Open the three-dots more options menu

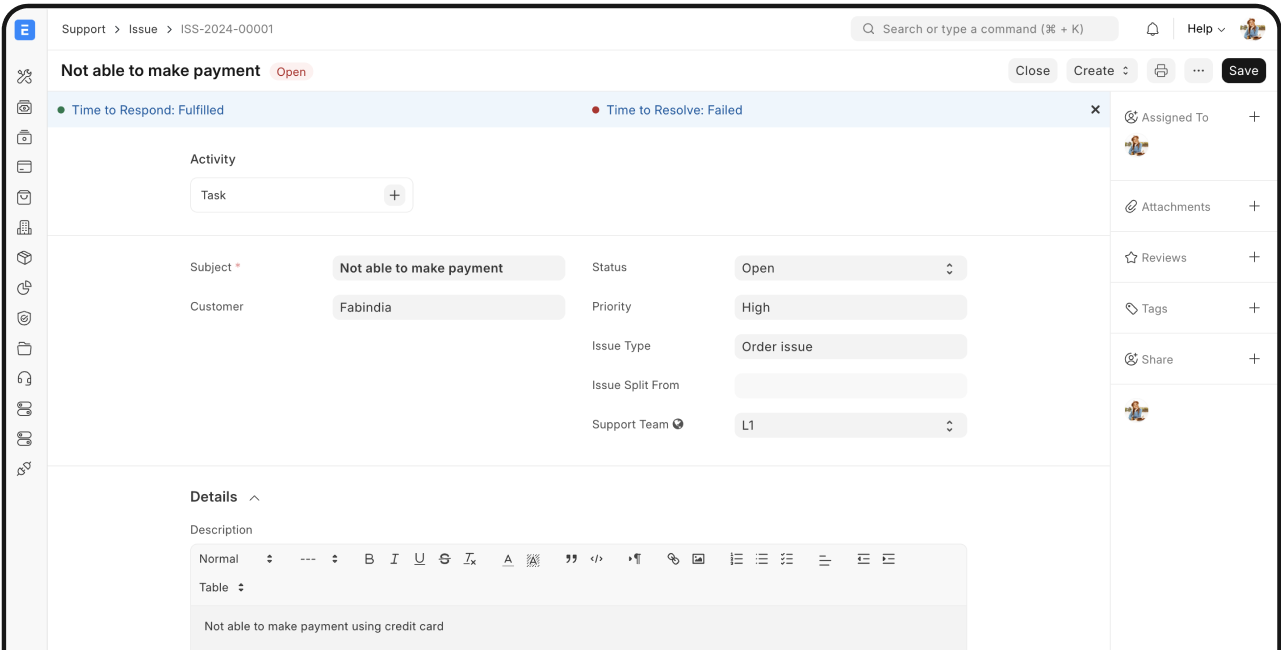(x=1198, y=71)
